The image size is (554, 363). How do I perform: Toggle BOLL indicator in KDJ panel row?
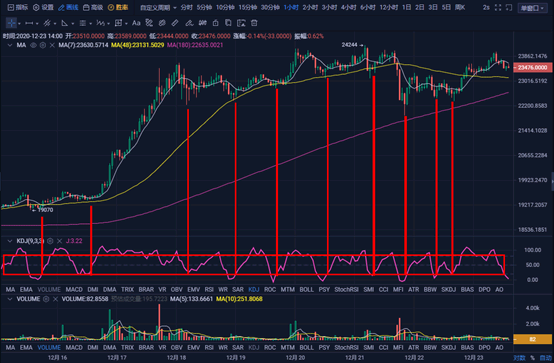(307, 289)
